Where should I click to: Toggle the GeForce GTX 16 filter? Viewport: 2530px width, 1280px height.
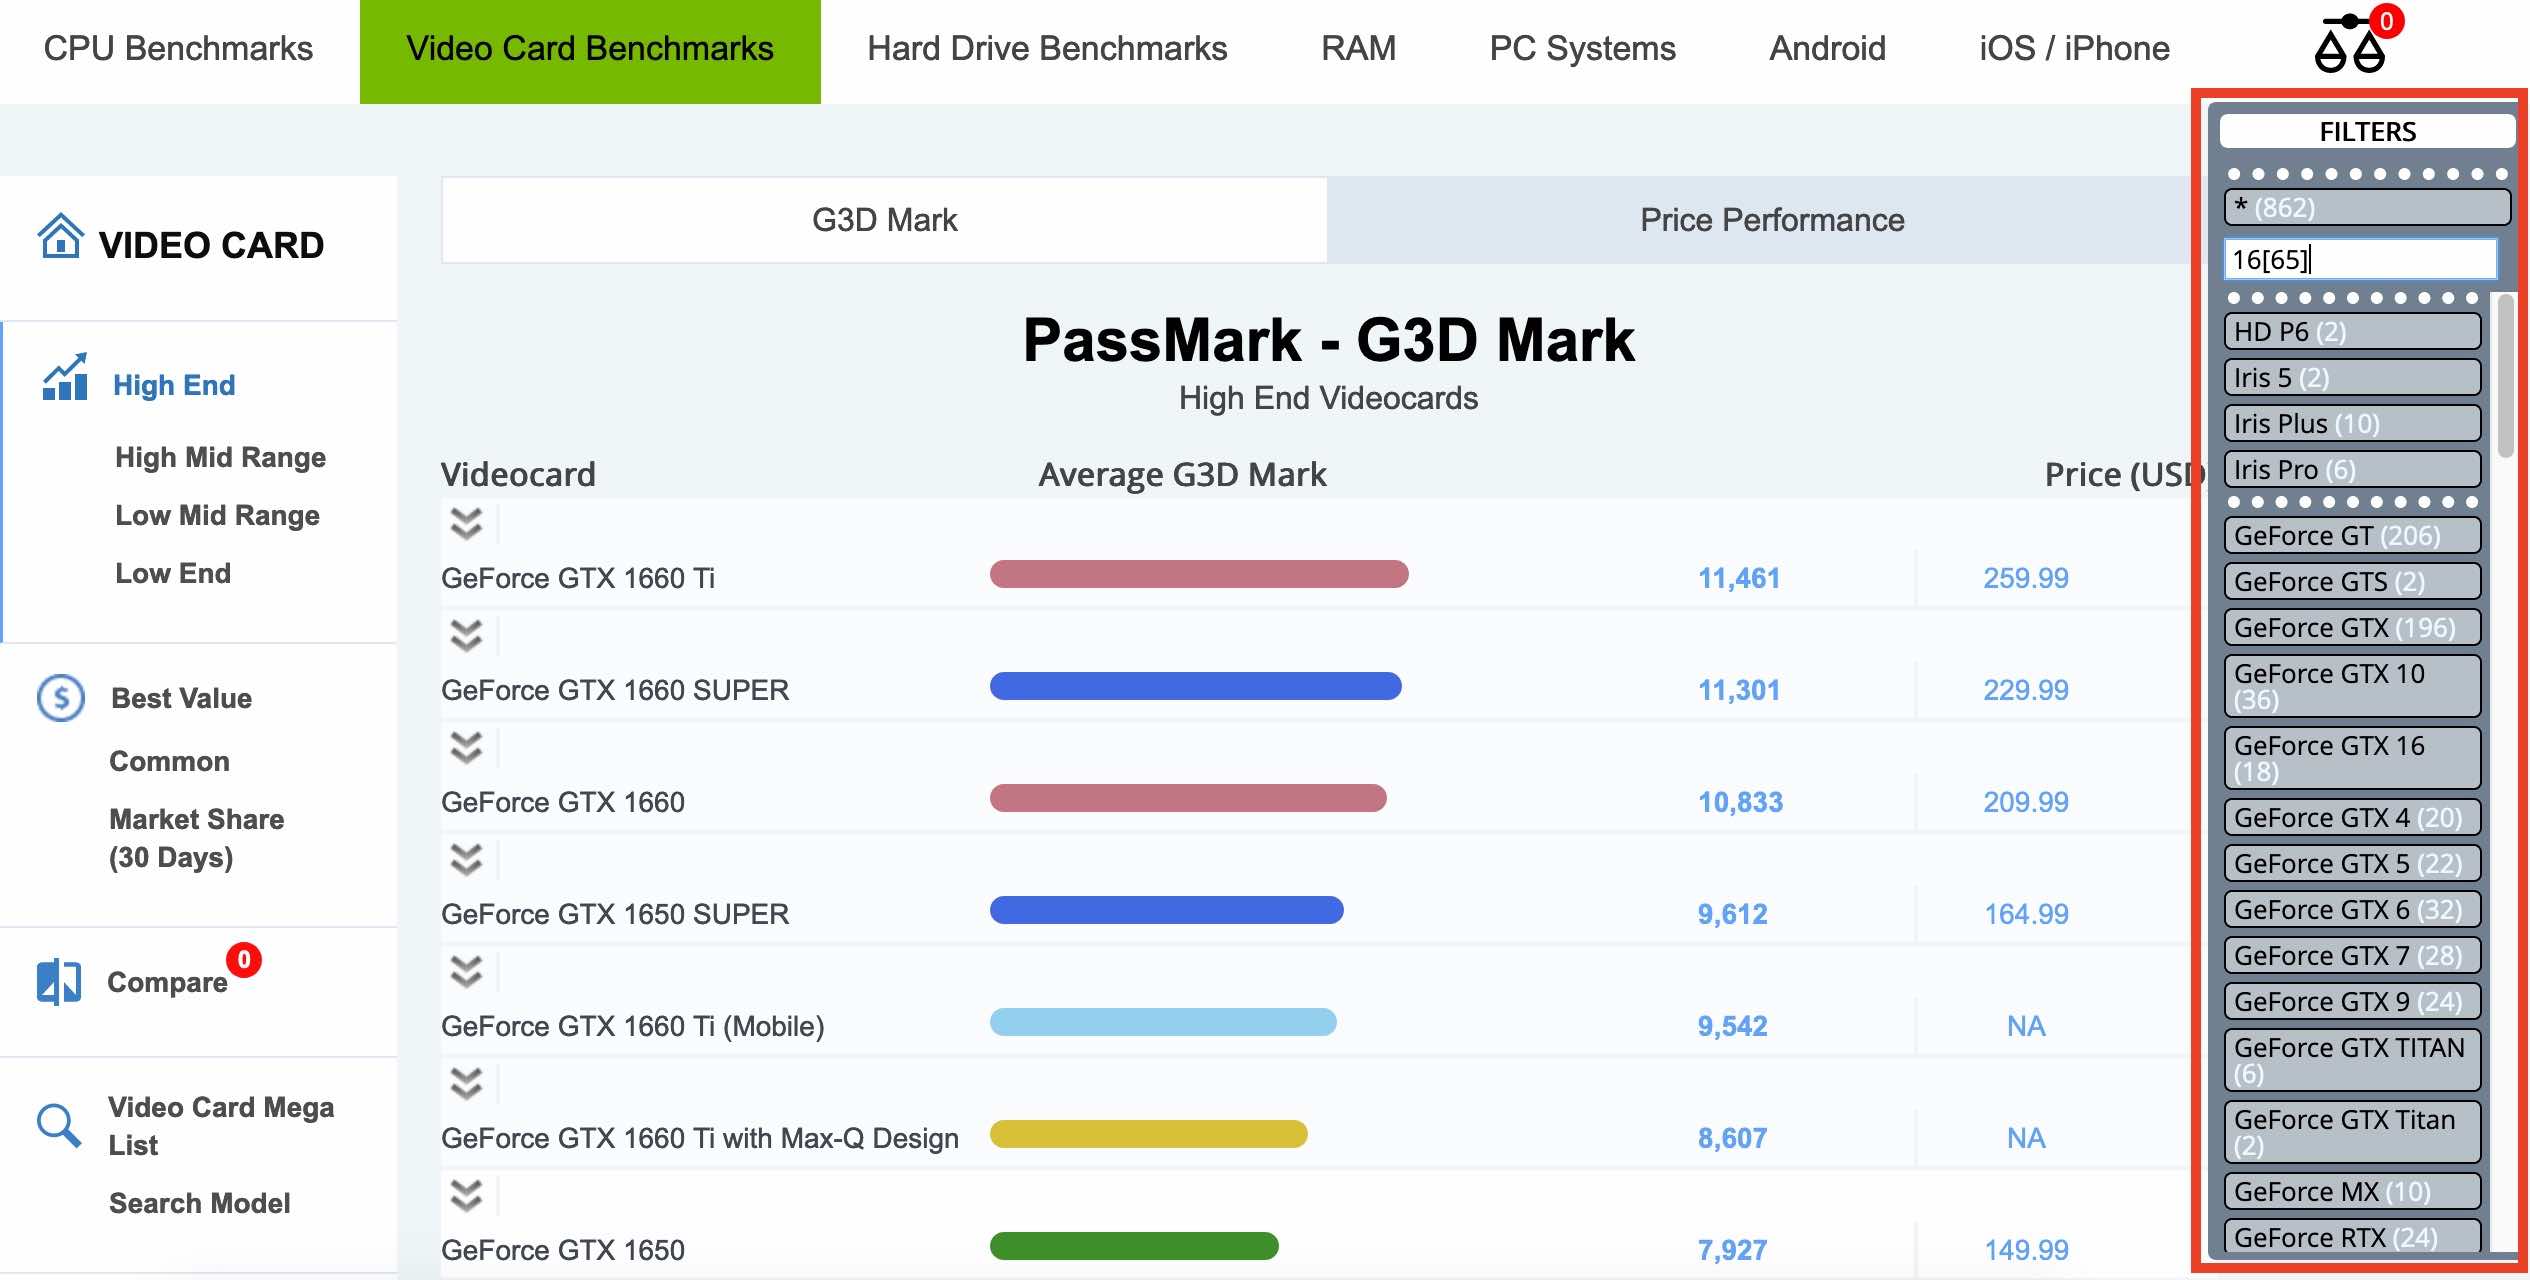pos(2352,758)
